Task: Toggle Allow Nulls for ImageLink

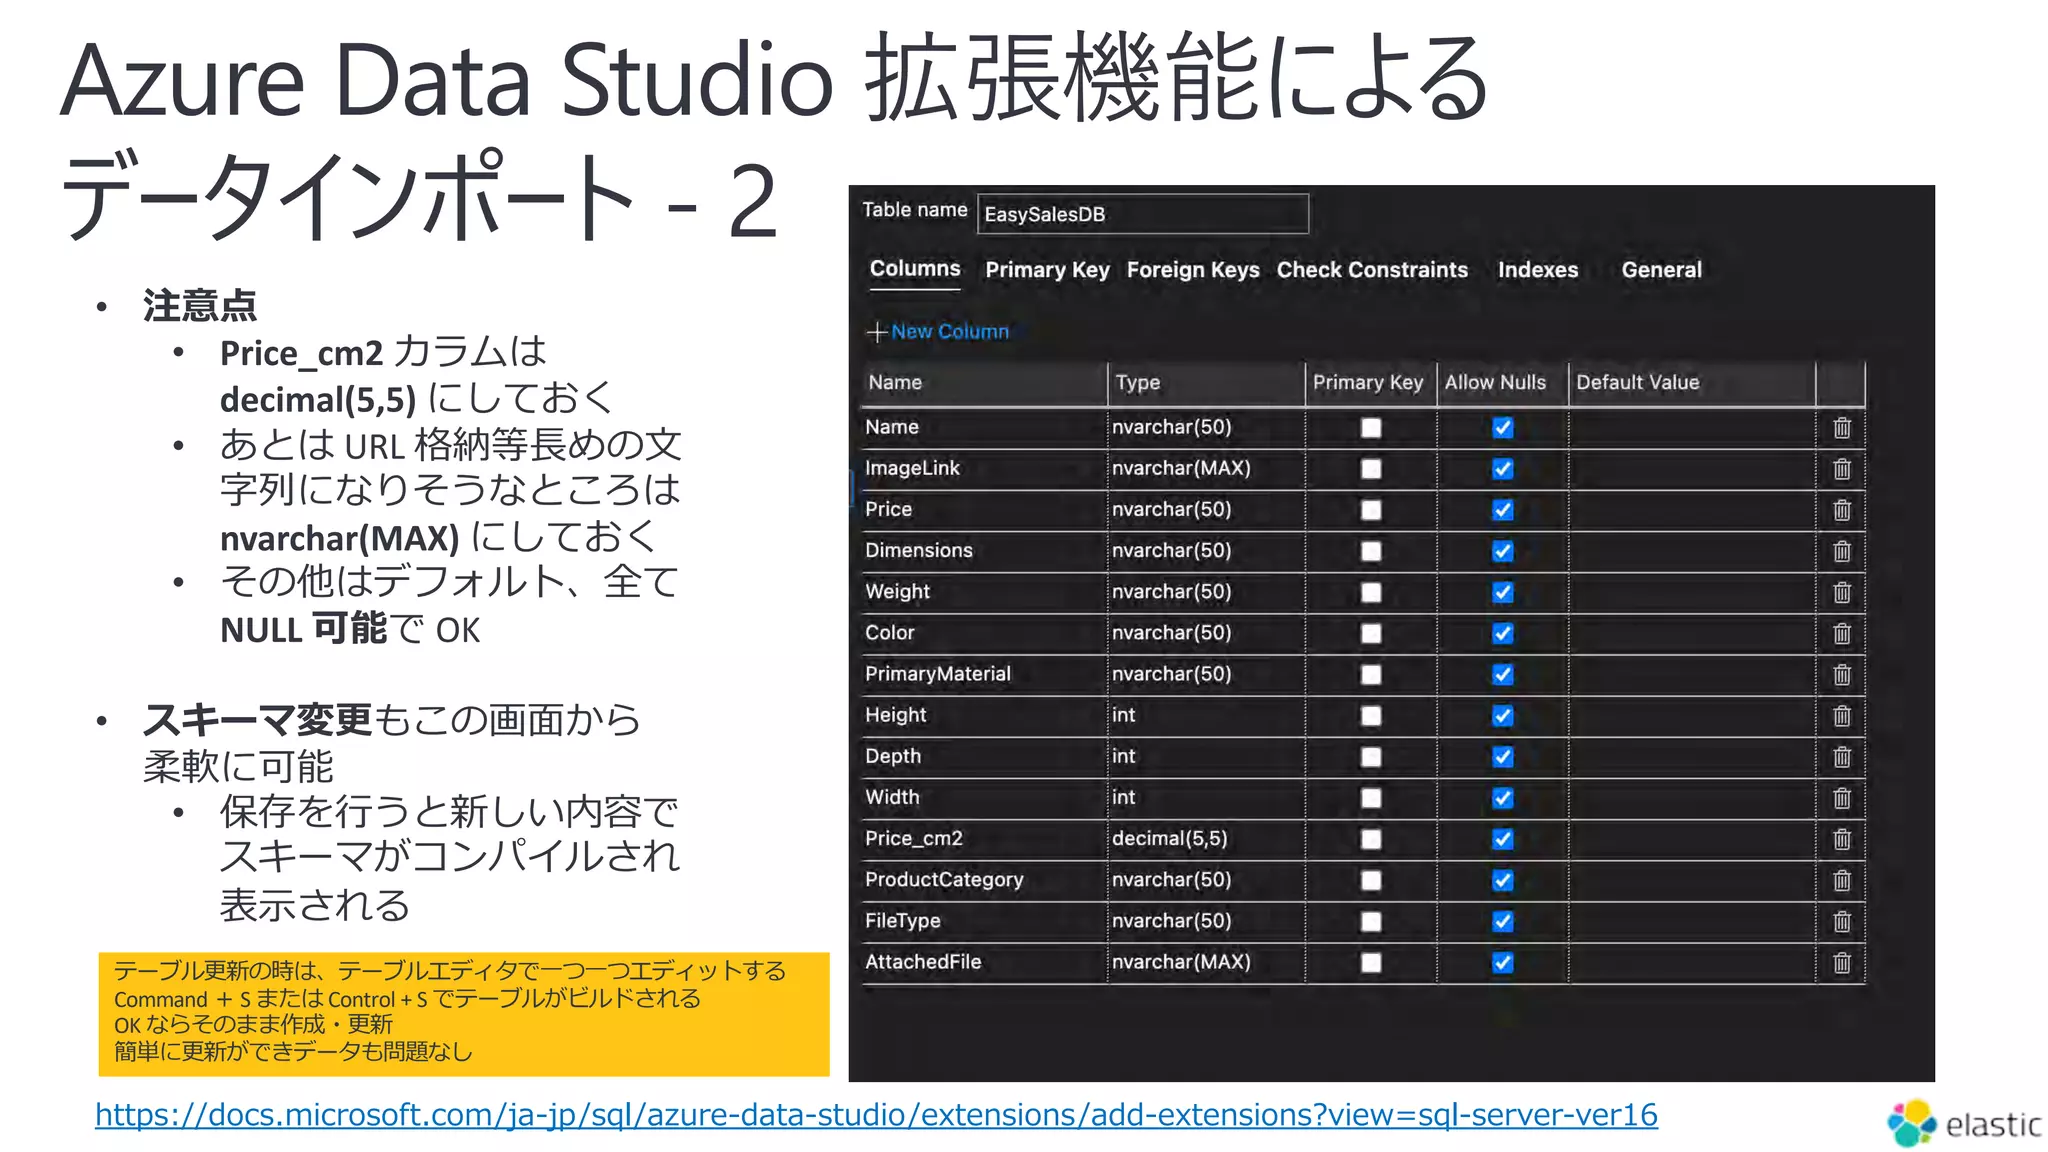Action: (x=1502, y=469)
